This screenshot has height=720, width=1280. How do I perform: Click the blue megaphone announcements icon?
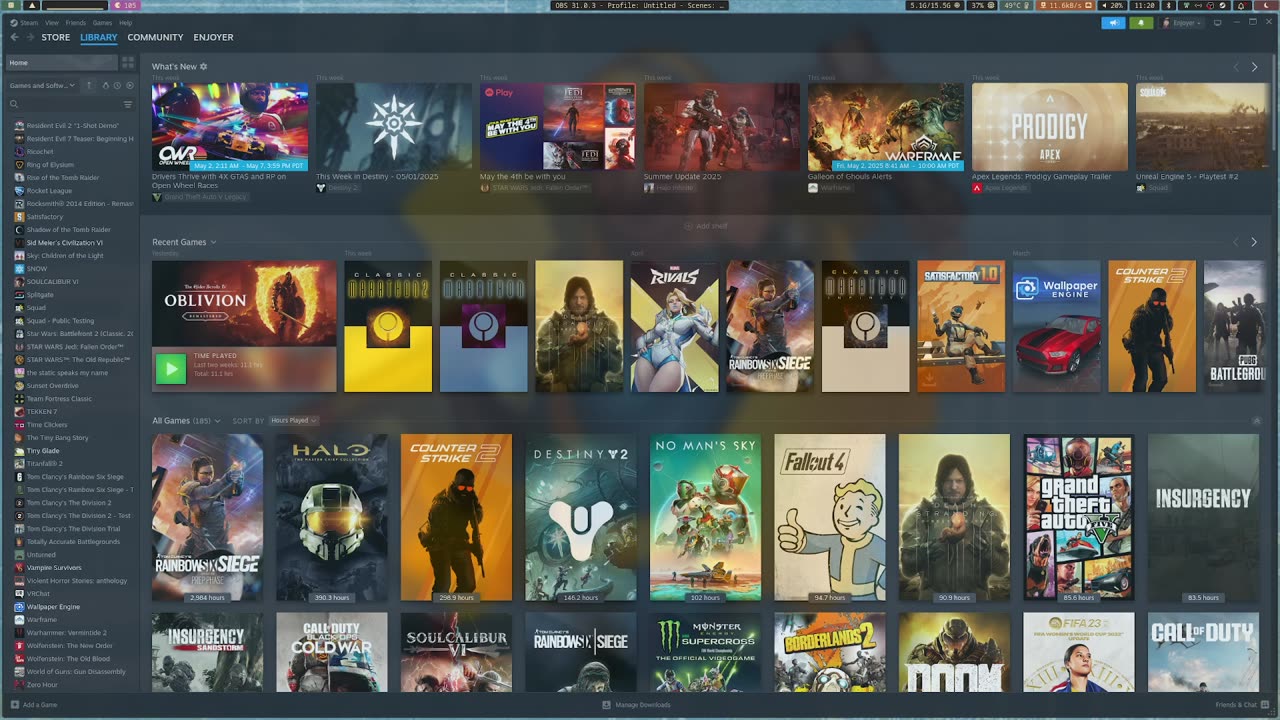point(1113,23)
